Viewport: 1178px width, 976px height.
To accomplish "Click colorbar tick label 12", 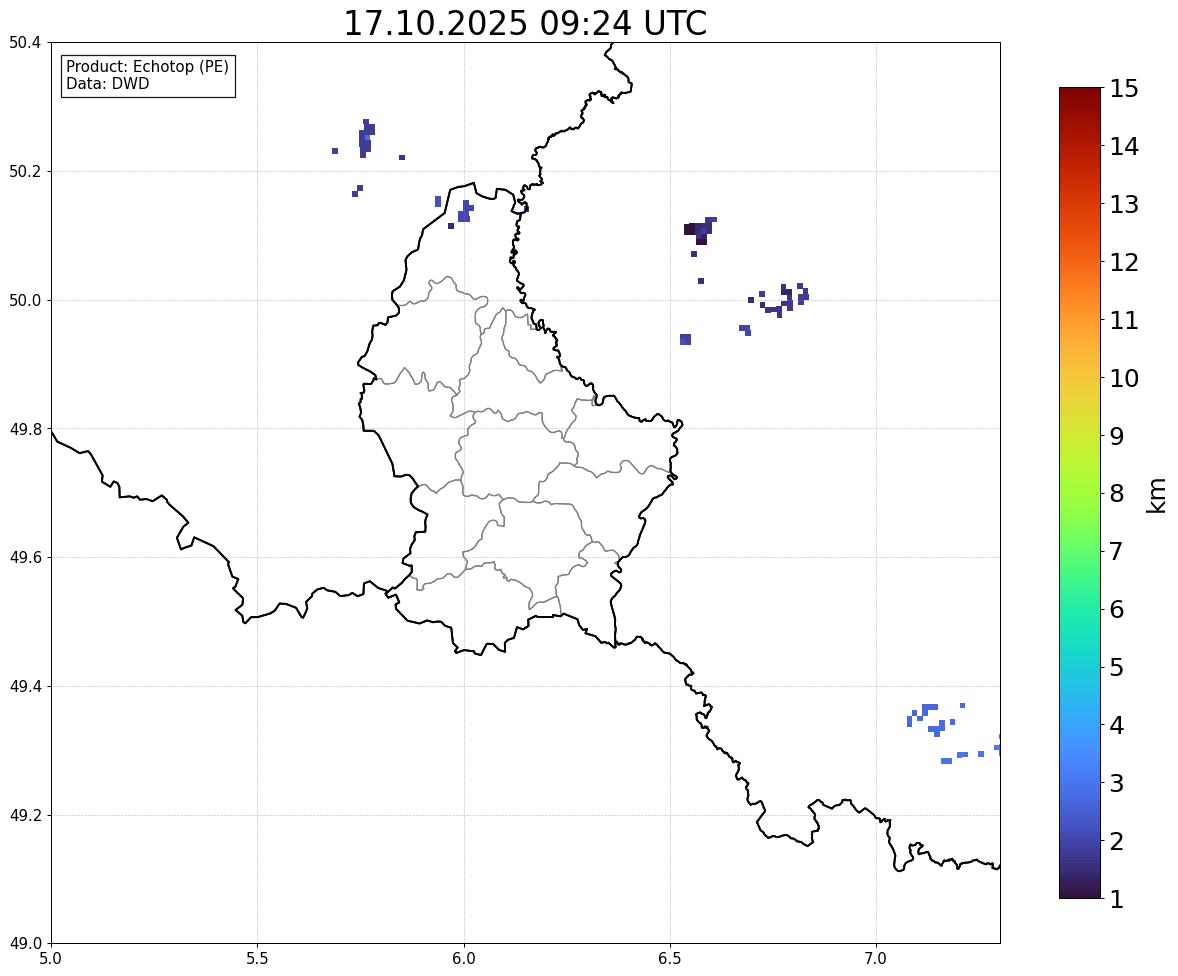I will pos(1124,262).
